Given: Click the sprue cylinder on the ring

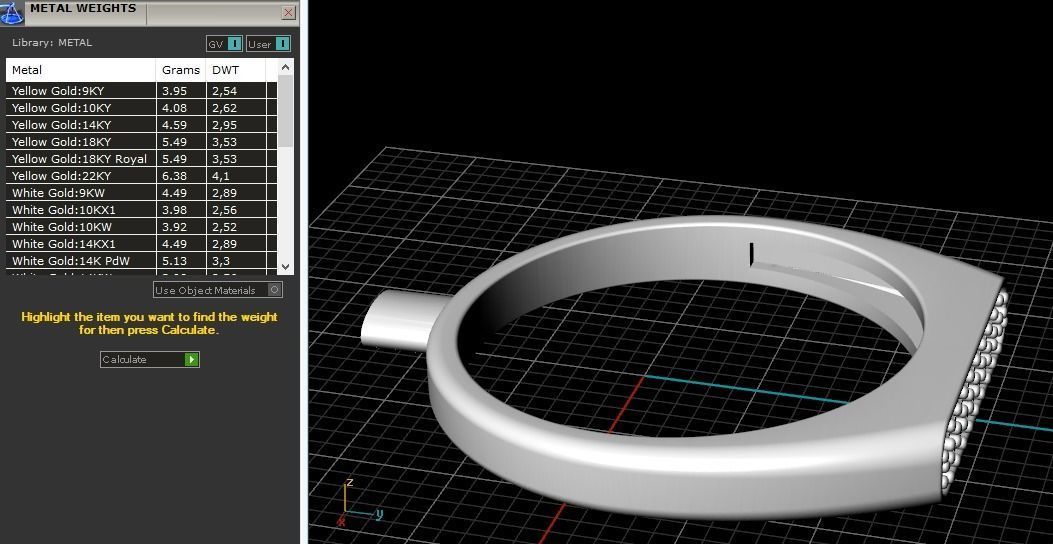Looking at the screenshot, I should click(x=401, y=321).
